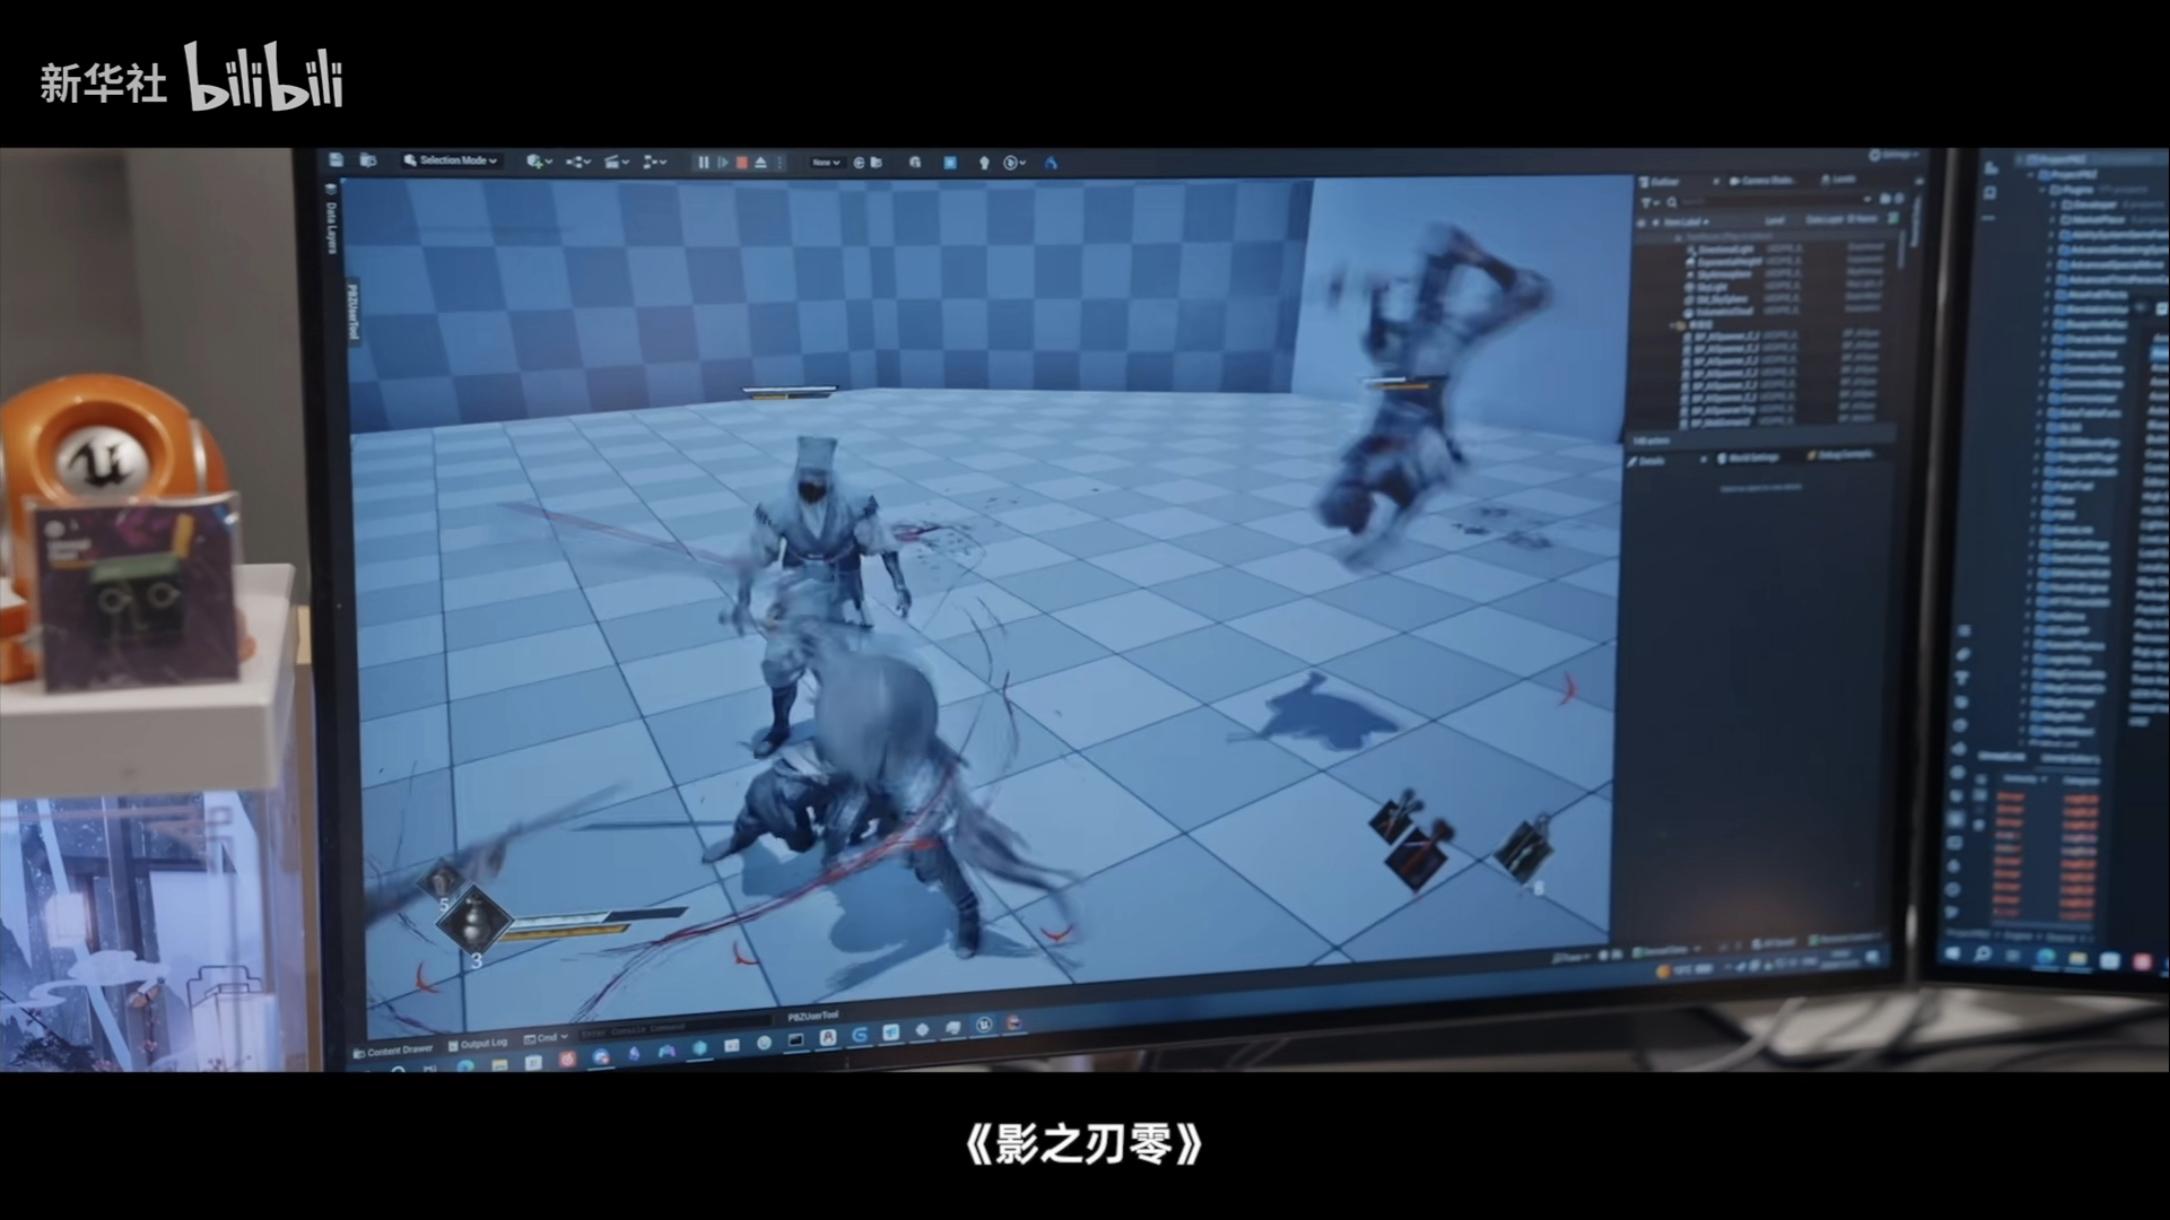Sort by the Data Layer column header
Viewport: 2170px width, 1220px height.
point(1824,219)
